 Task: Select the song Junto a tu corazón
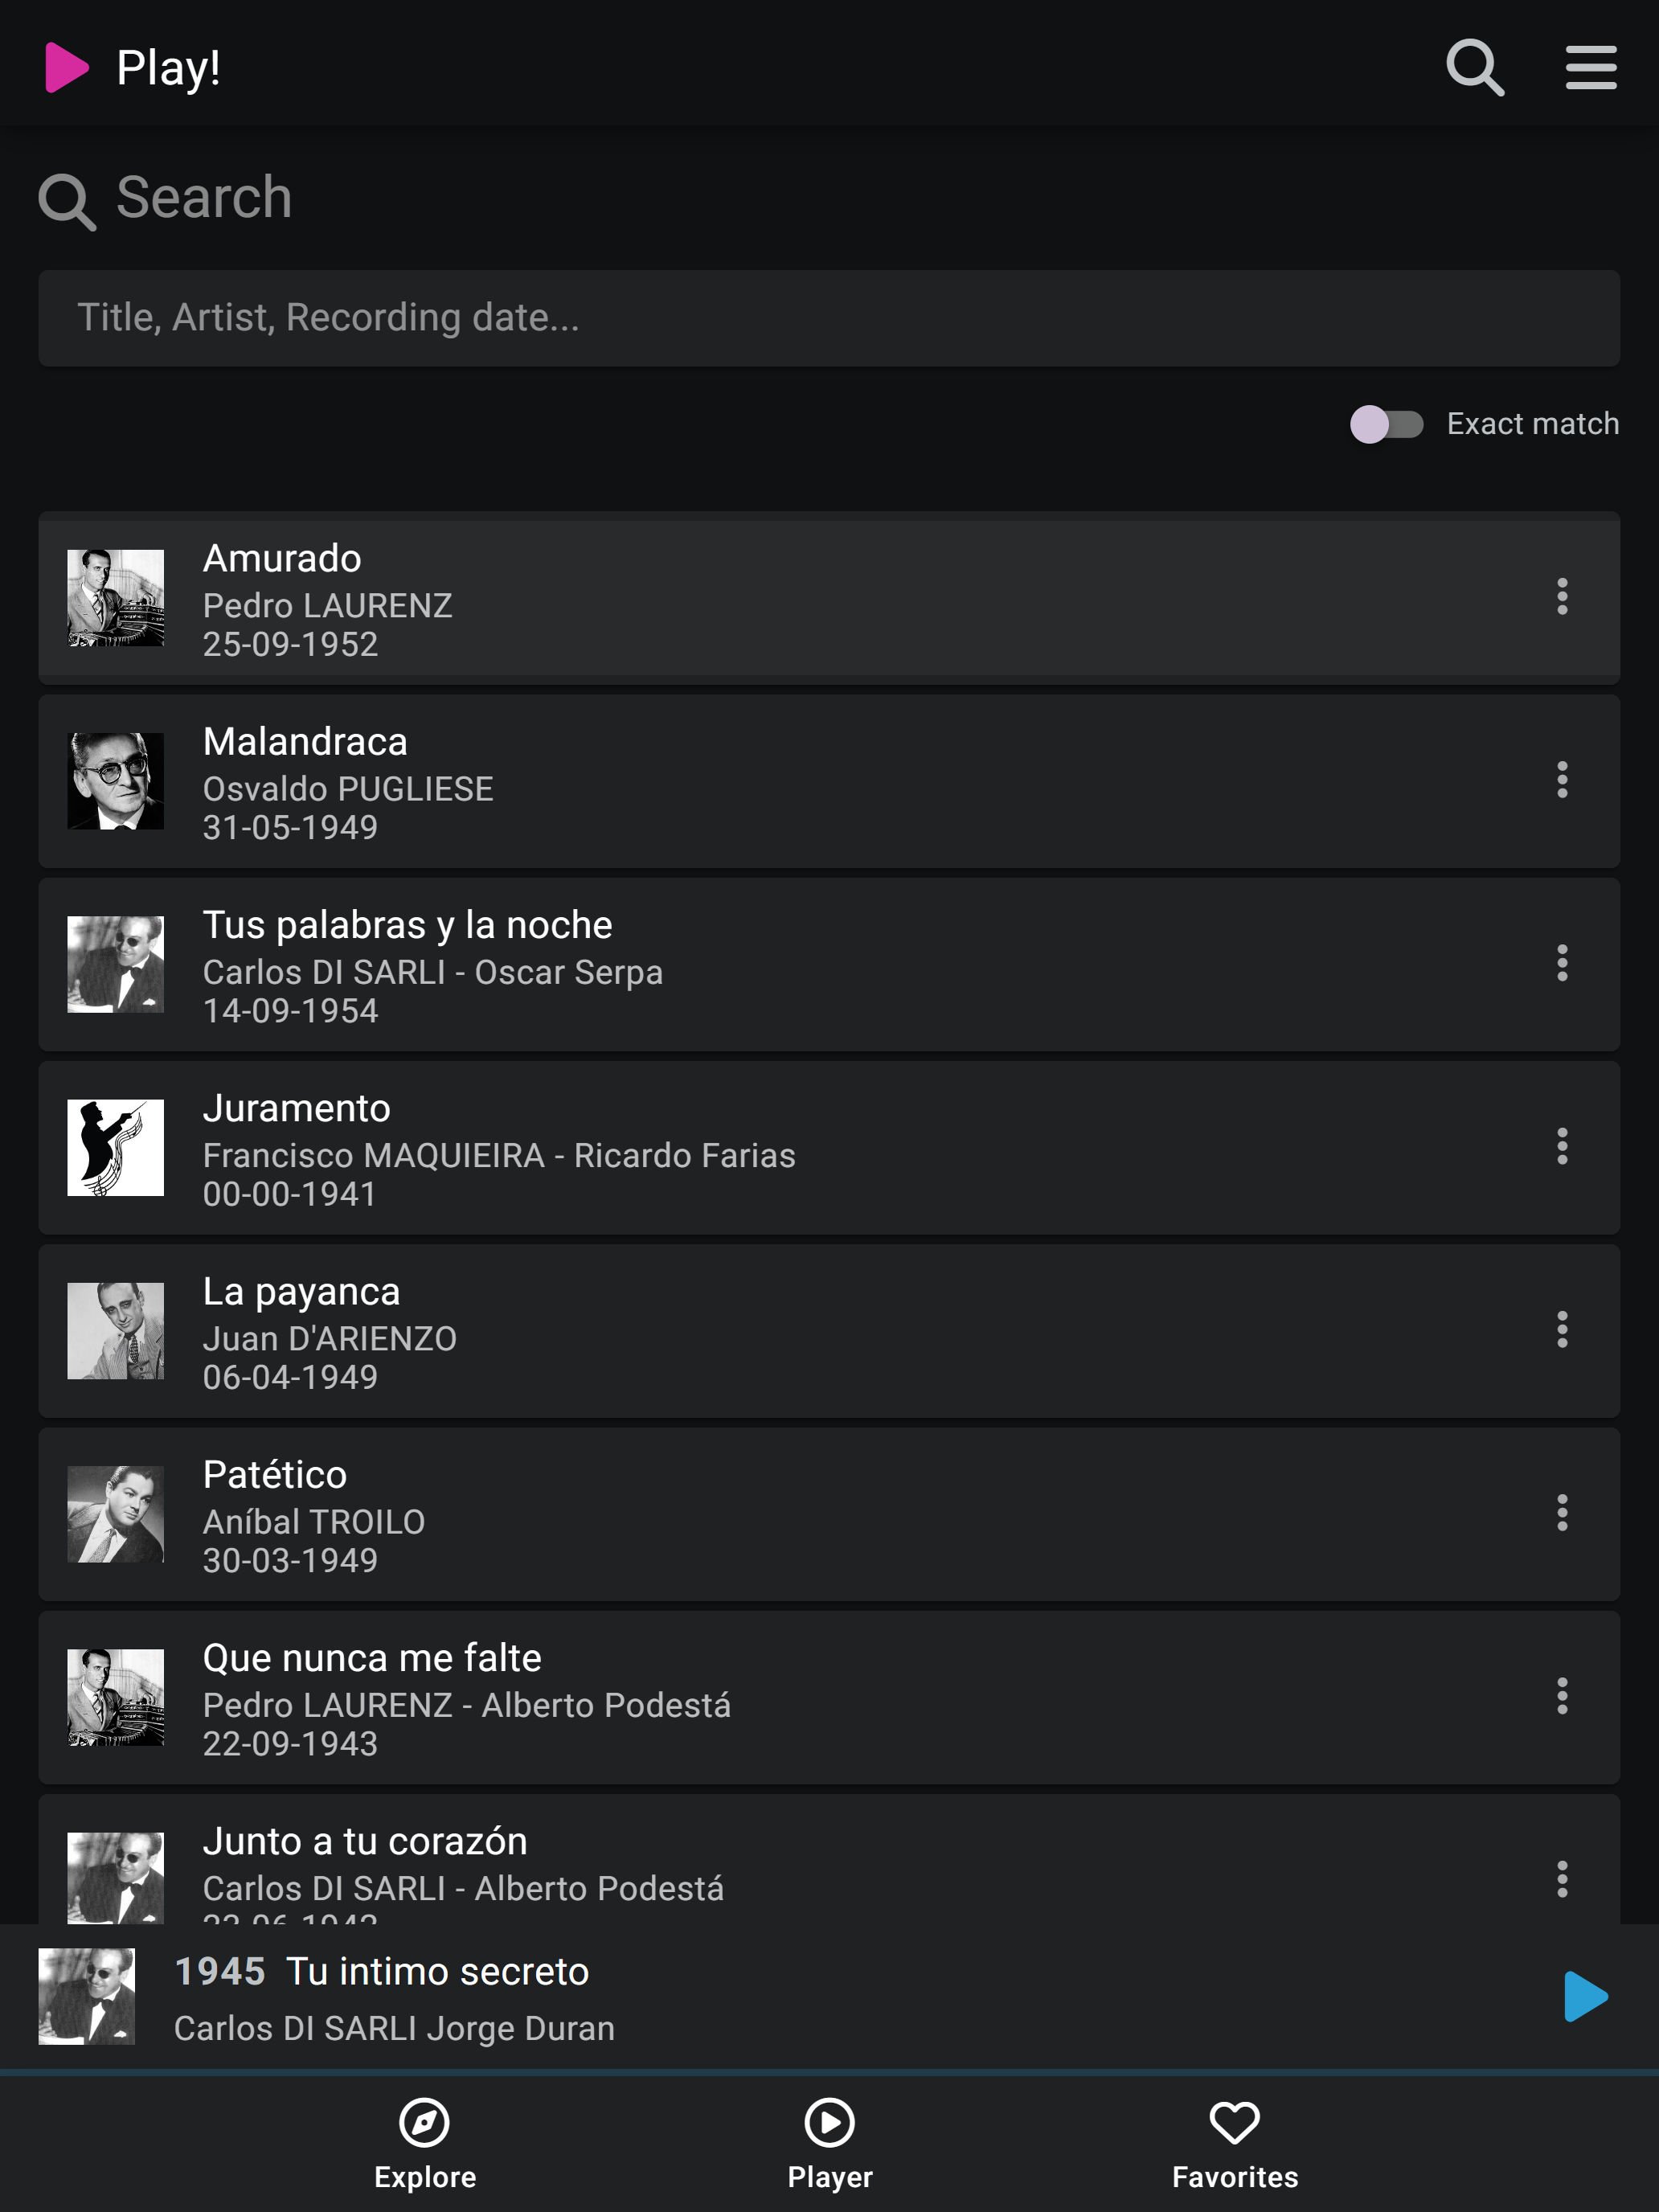click(x=829, y=1860)
